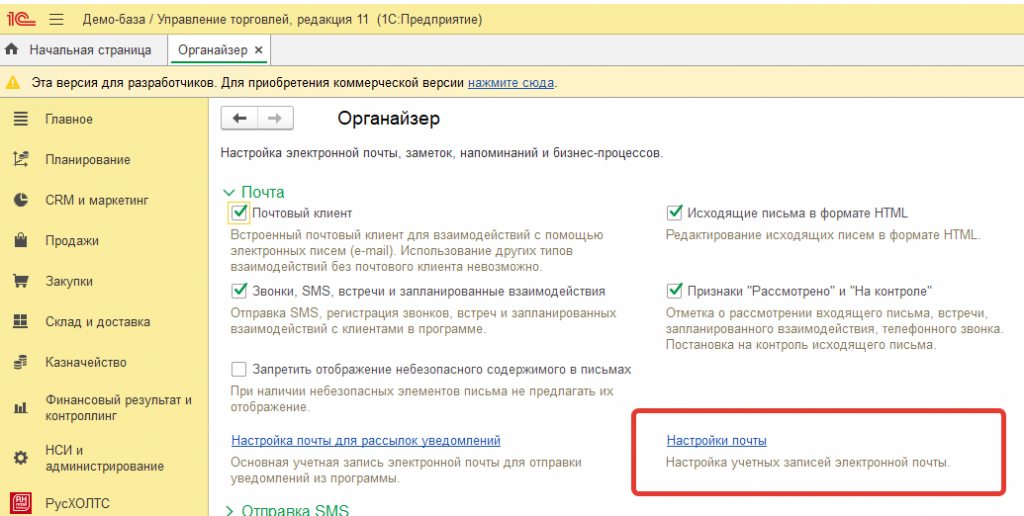
Task: Click the нажмите сюда link
Action: pos(511,83)
